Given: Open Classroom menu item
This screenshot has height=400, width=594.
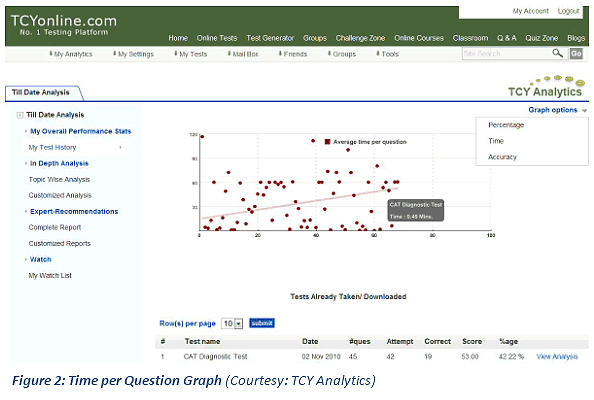Looking at the screenshot, I should pyautogui.click(x=471, y=38).
